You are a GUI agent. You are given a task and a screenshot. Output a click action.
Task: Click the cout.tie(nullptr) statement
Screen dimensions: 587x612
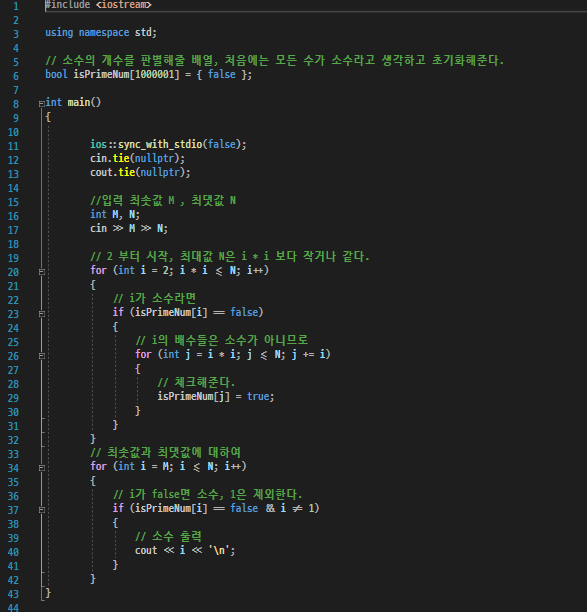140,172
